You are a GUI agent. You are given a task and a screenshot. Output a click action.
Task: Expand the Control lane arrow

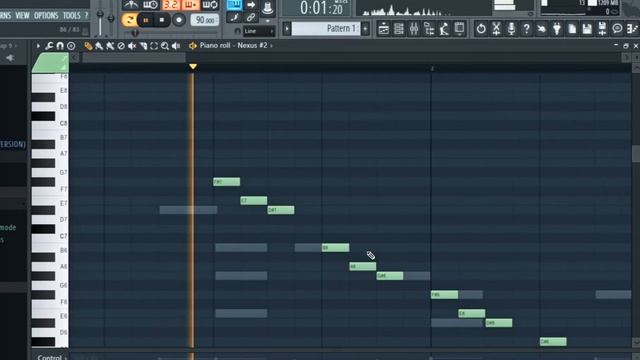(x=66, y=358)
